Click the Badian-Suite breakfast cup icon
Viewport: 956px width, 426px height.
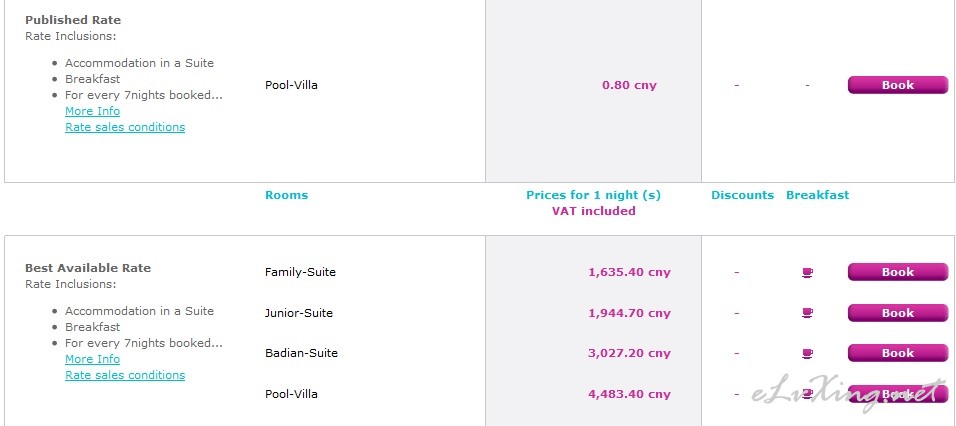(x=807, y=353)
